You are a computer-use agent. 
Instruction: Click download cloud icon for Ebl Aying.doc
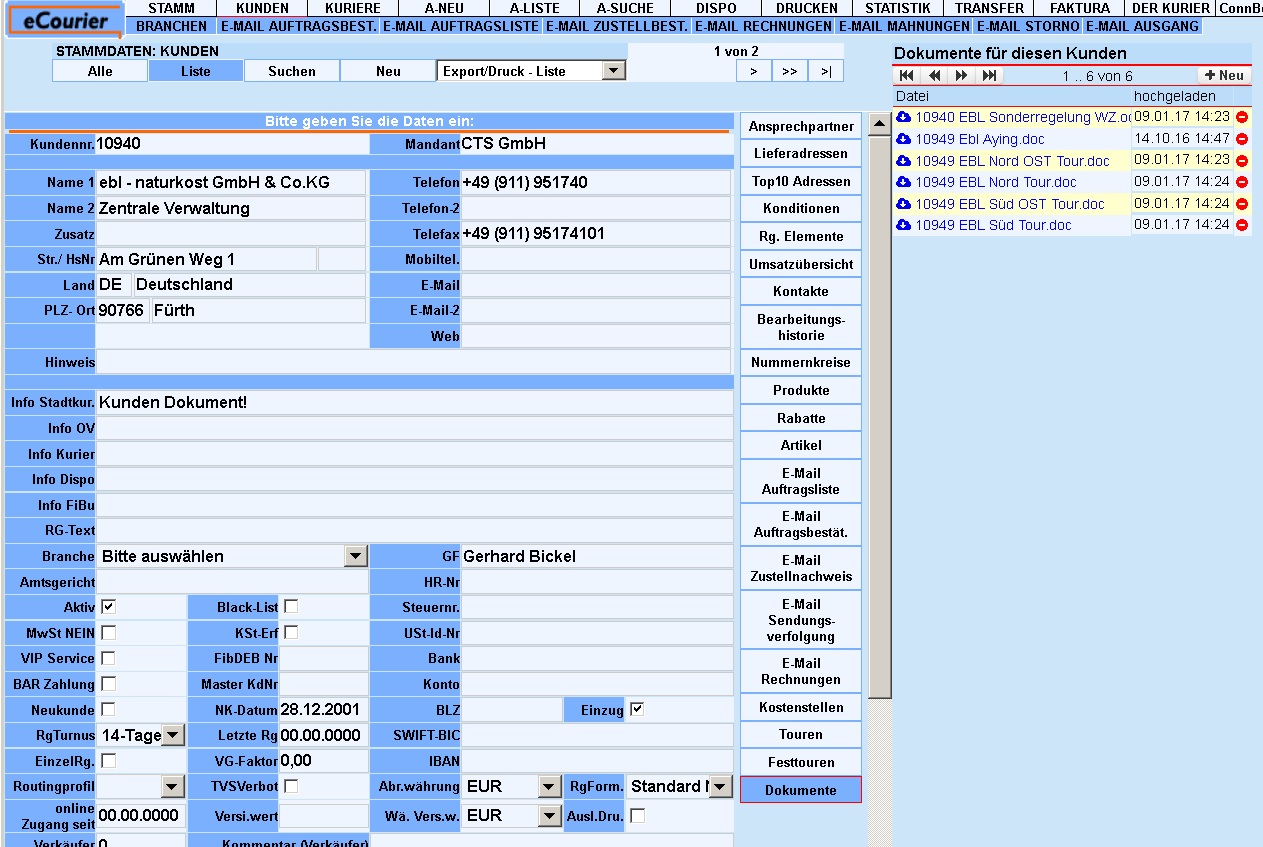click(904, 140)
